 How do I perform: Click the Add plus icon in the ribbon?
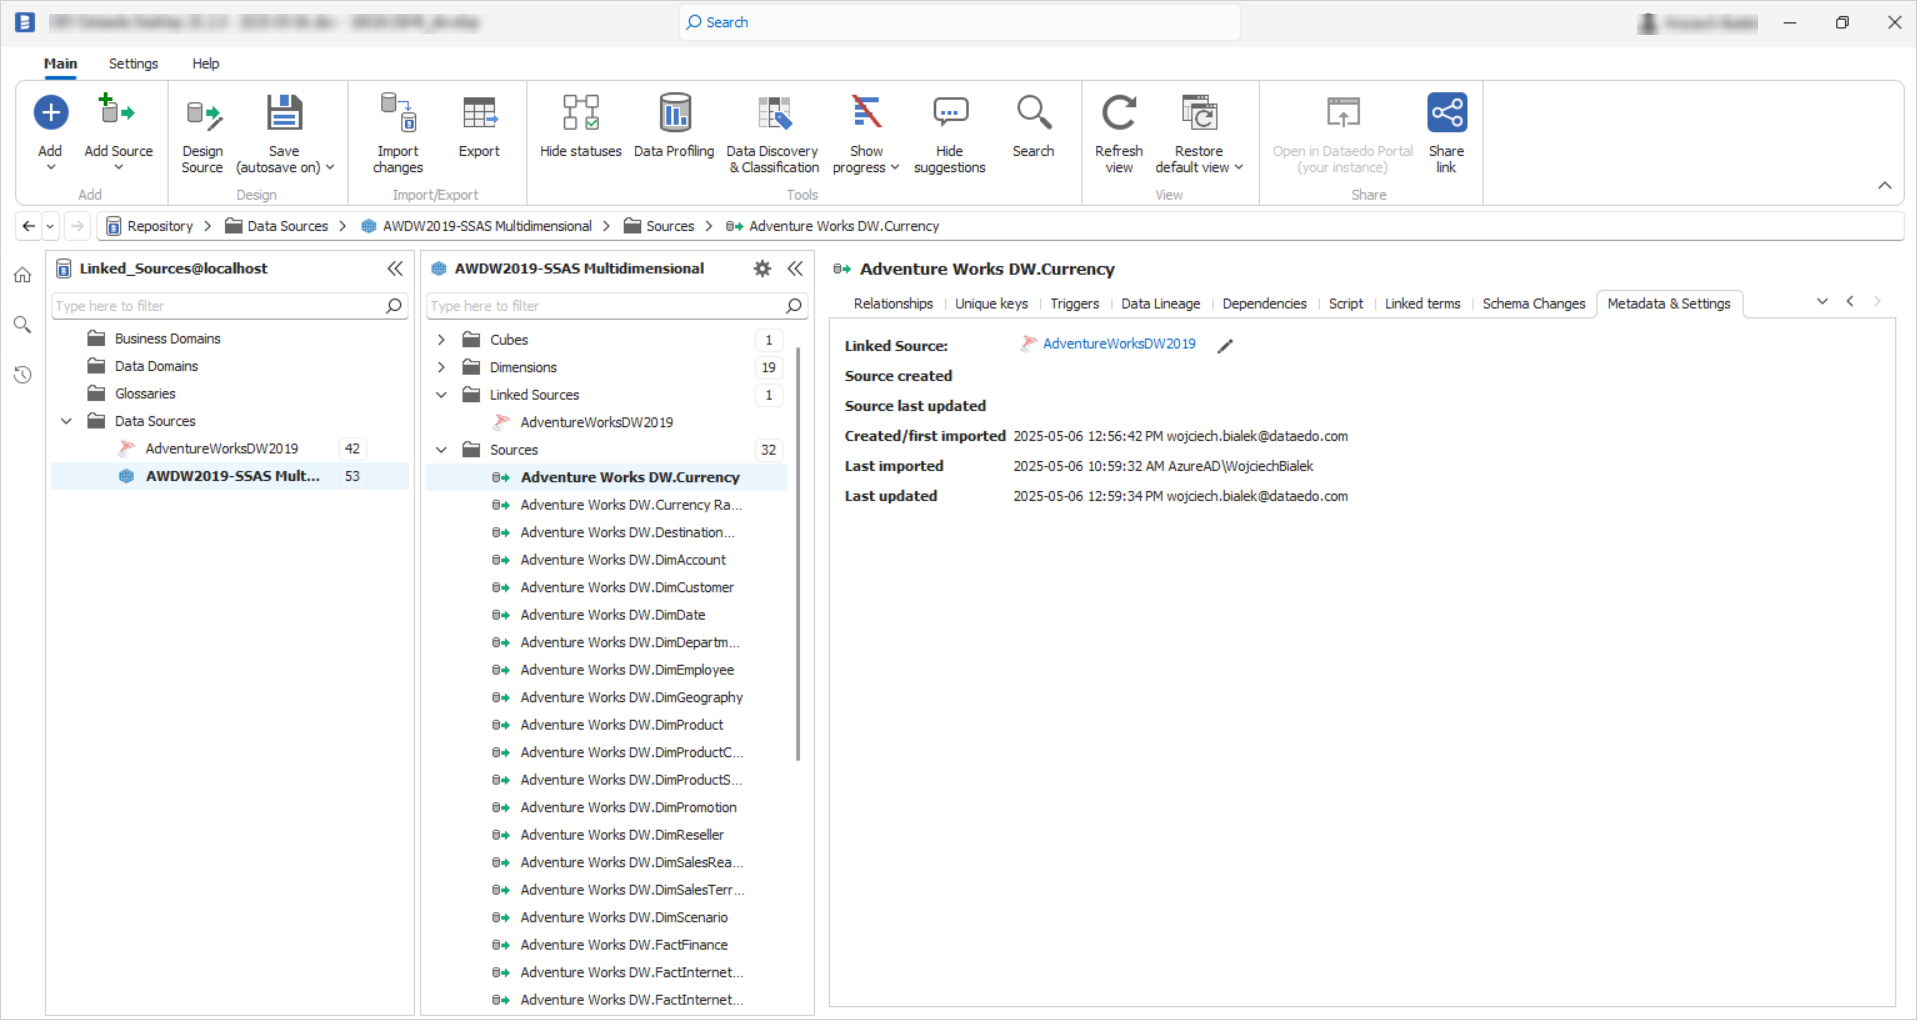(x=51, y=112)
